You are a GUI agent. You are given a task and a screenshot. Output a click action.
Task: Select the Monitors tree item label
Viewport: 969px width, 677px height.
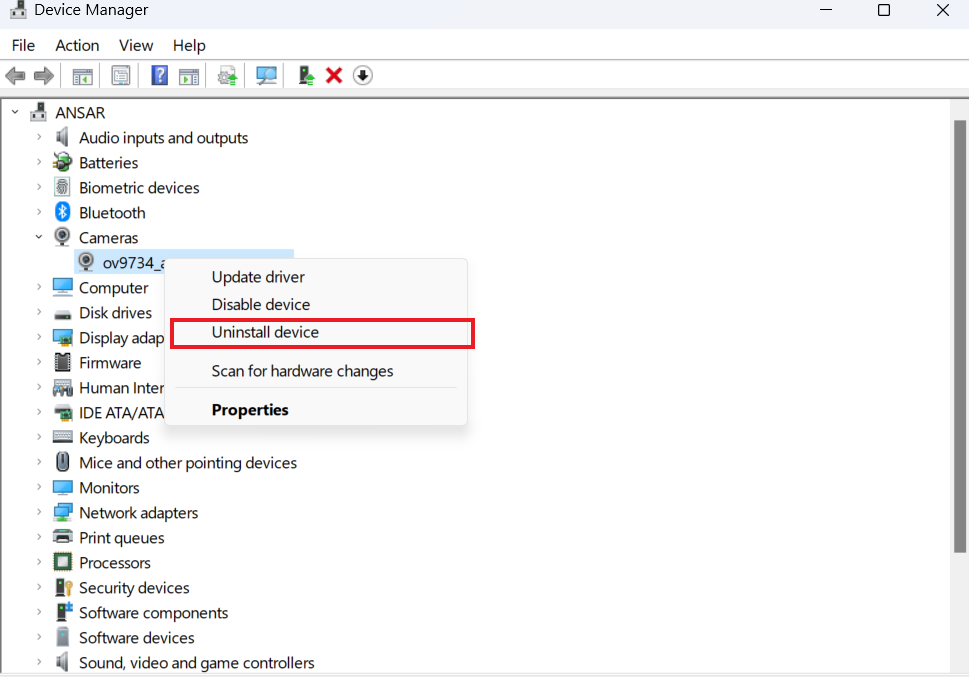[x=109, y=488]
